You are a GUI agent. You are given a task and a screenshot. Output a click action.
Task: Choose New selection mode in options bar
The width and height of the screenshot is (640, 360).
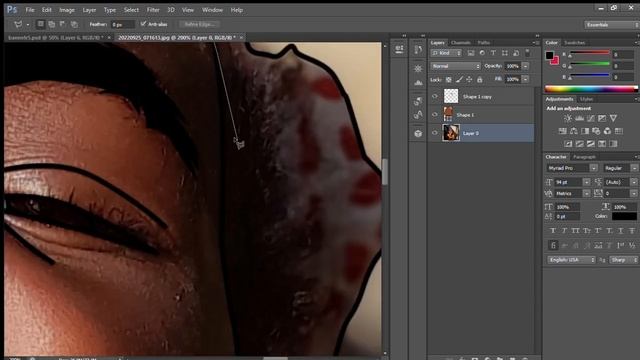(40, 24)
